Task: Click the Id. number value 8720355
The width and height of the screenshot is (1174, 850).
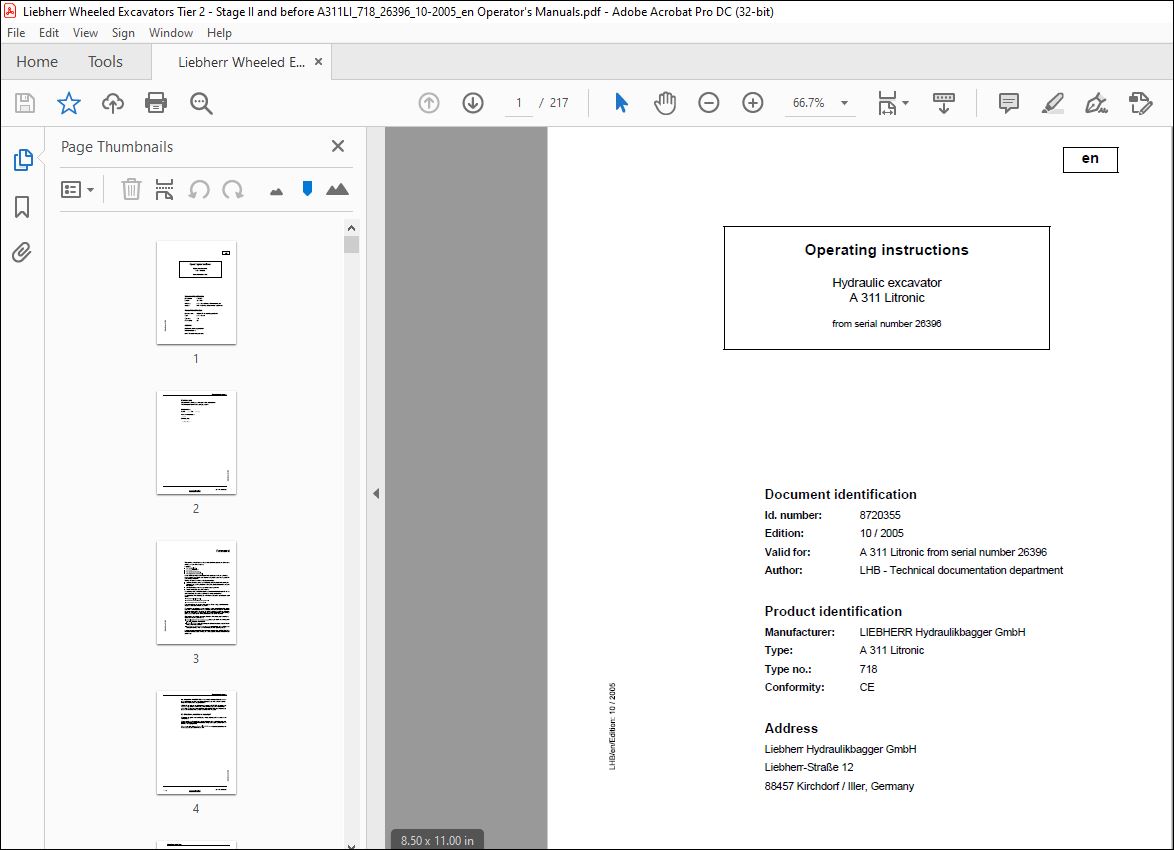Action: (x=880, y=515)
